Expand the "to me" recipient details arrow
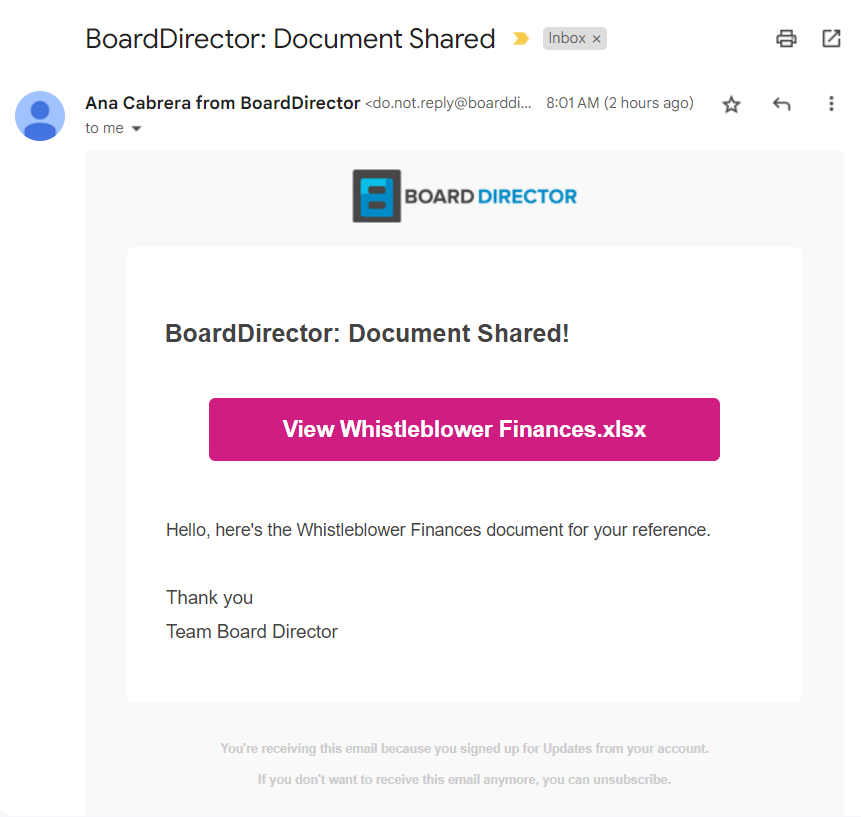This screenshot has height=817, width=861. click(137, 128)
